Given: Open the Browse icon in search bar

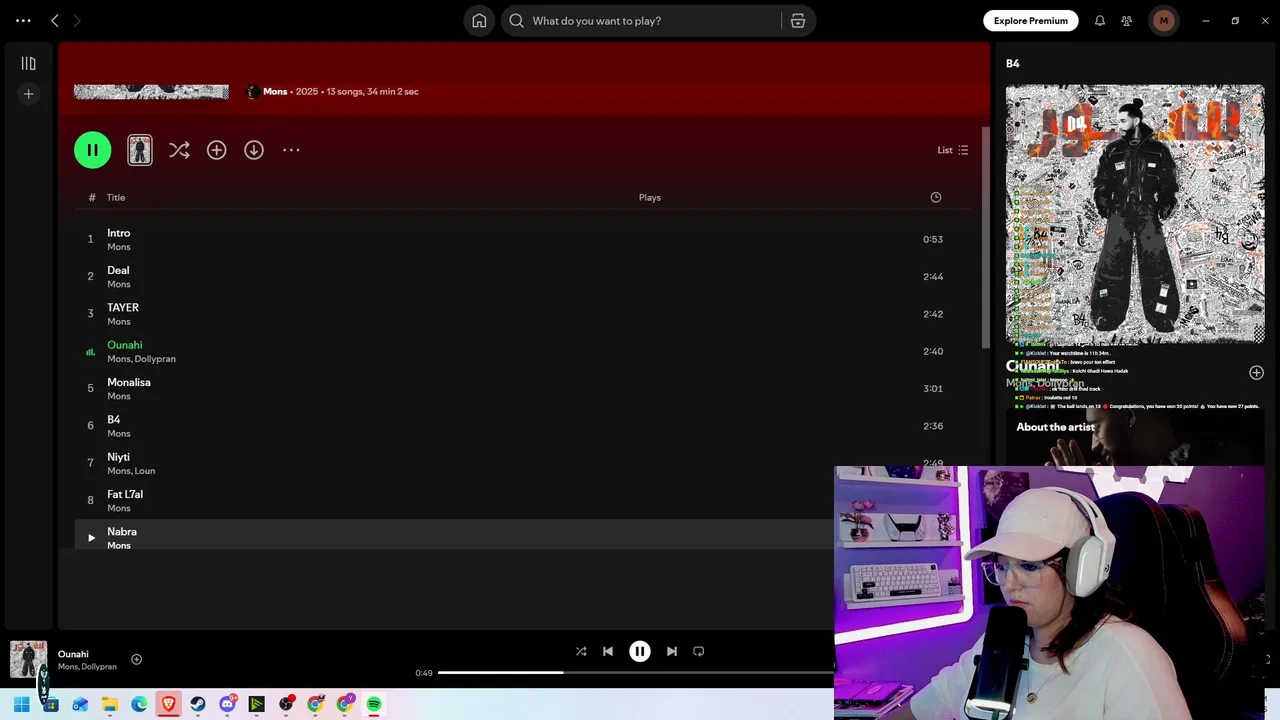Looking at the screenshot, I should (x=798, y=21).
